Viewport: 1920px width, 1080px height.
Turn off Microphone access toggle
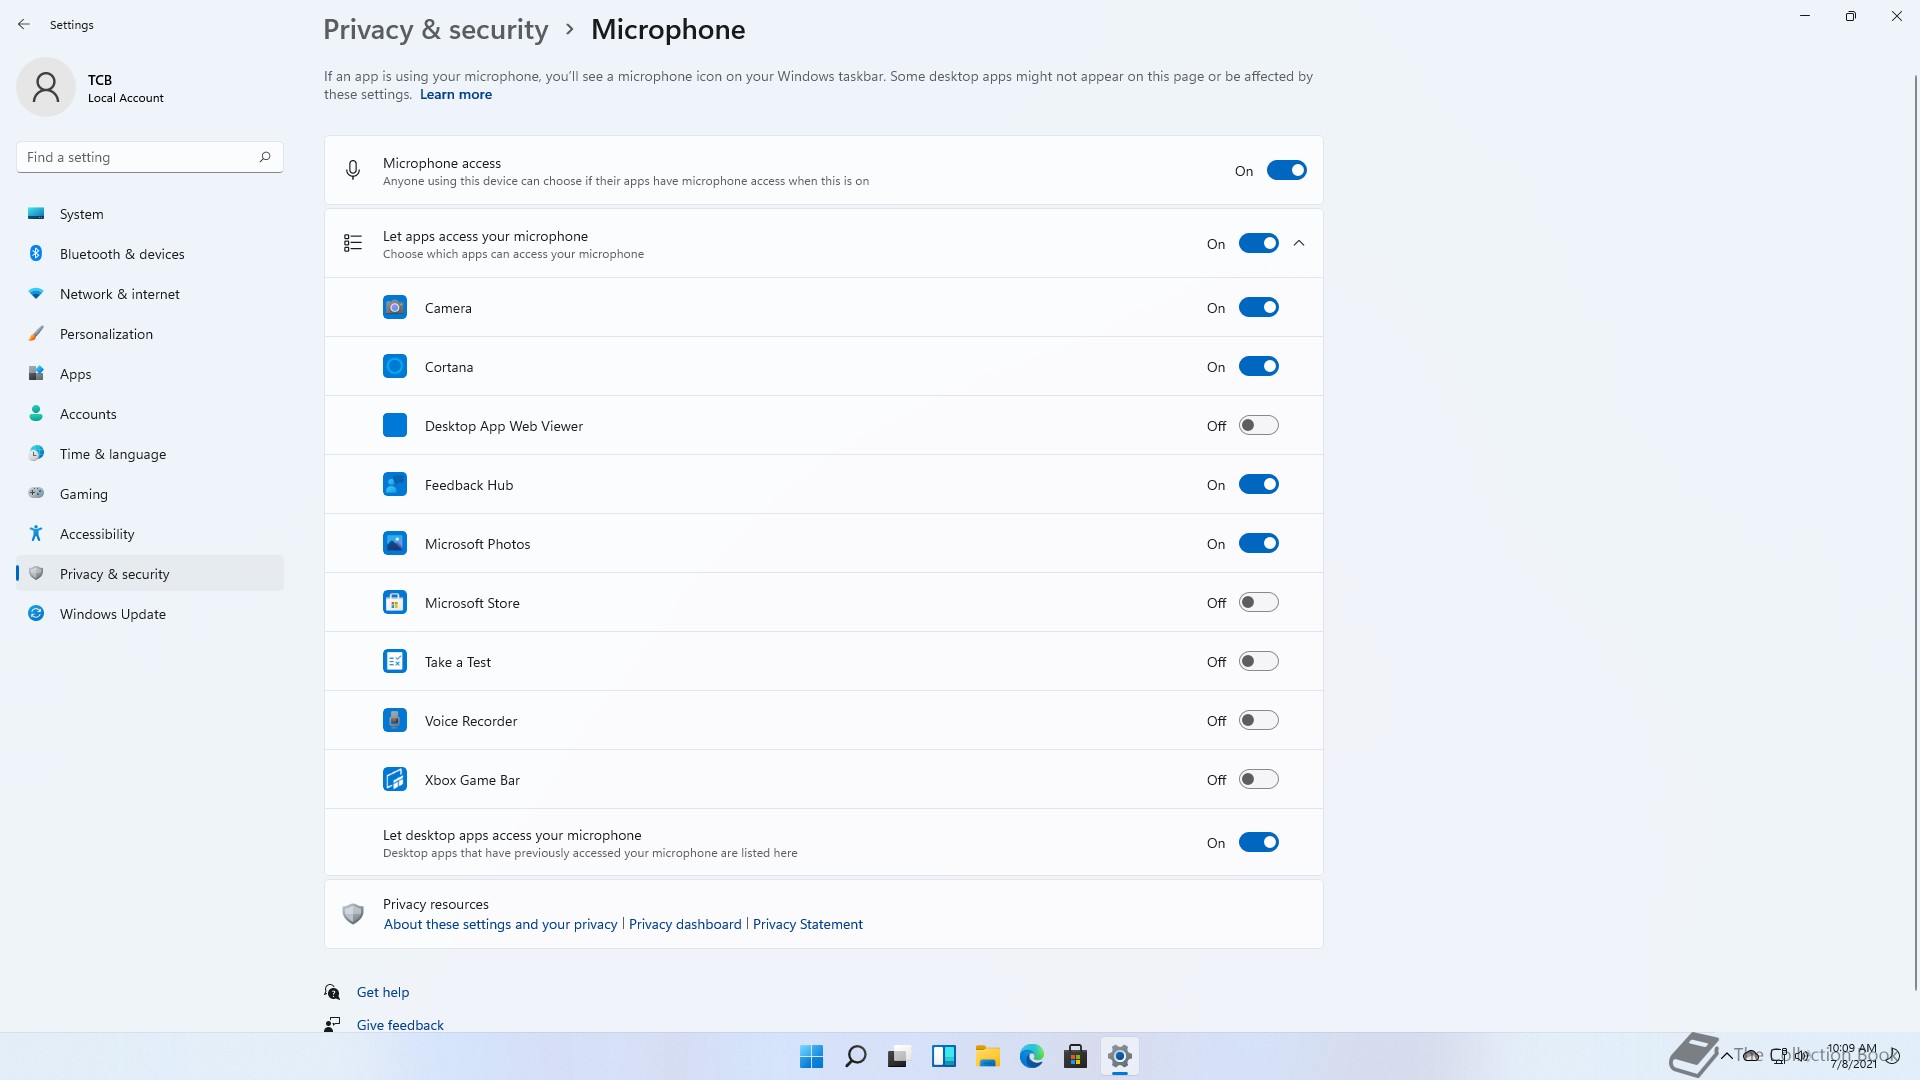1286,171
